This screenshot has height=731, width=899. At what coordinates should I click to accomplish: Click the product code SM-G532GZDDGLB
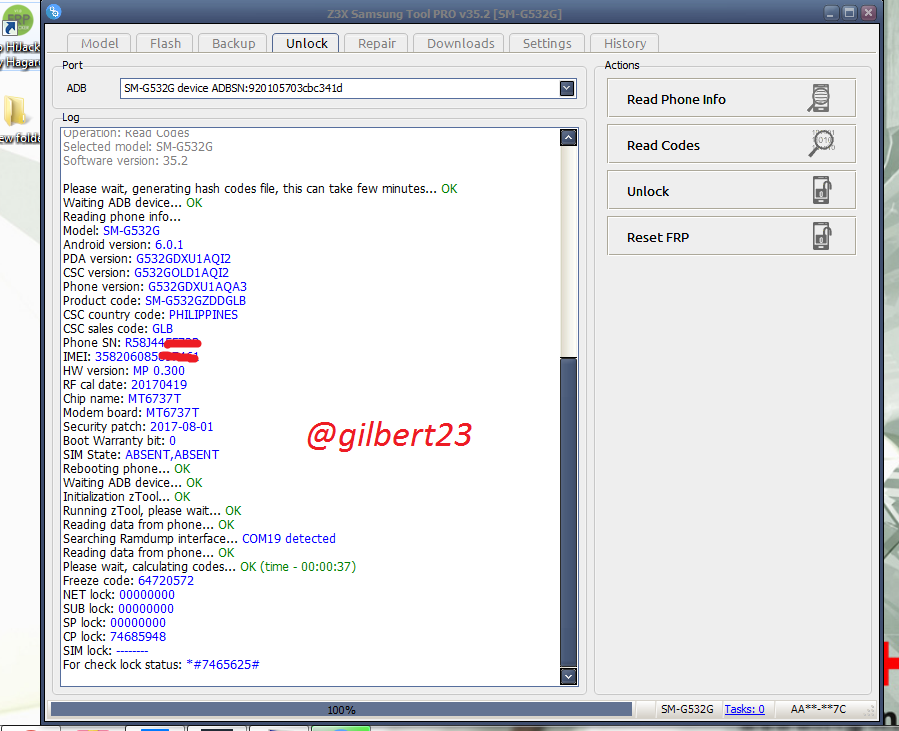pyautogui.click(x=195, y=300)
